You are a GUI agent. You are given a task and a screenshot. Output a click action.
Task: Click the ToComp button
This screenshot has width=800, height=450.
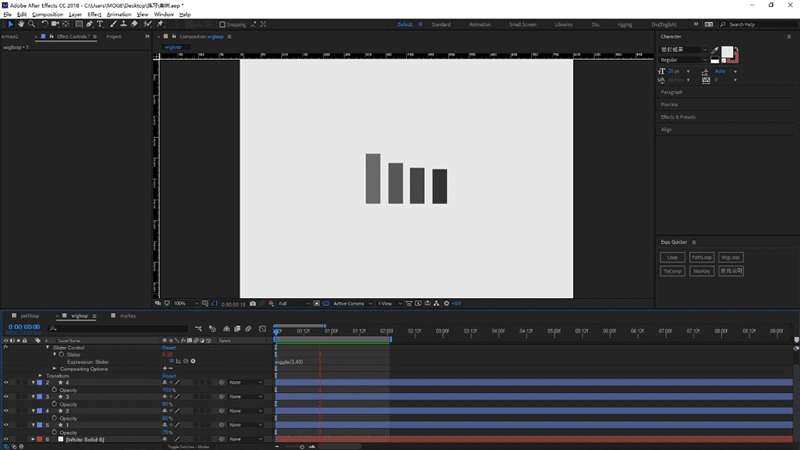(x=672, y=271)
